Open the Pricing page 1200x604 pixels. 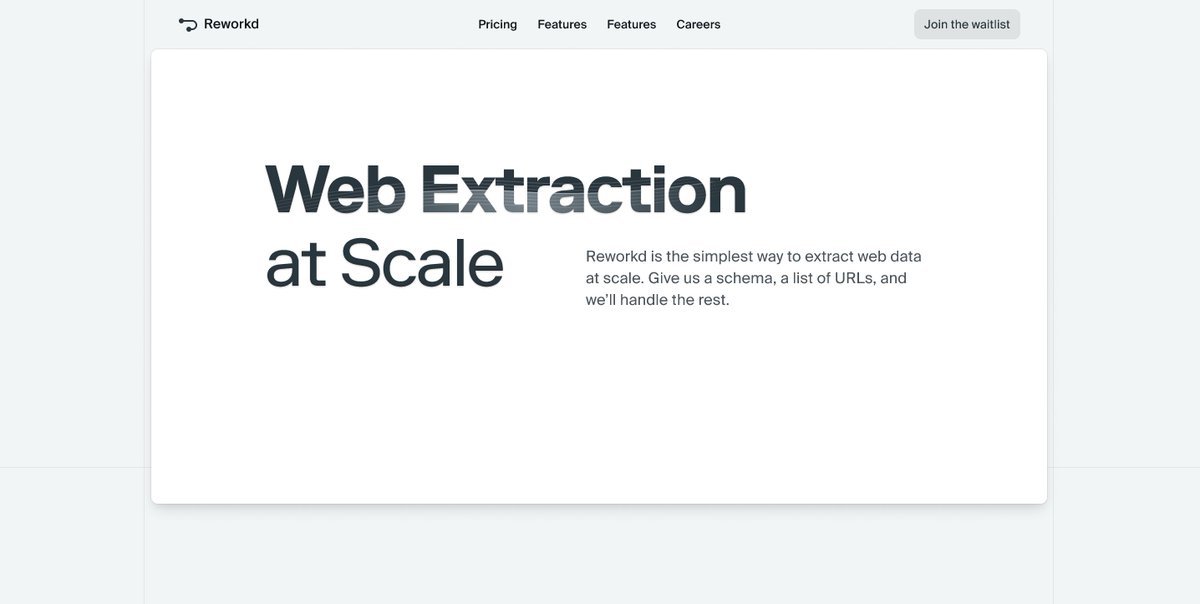(x=498, y=24)
